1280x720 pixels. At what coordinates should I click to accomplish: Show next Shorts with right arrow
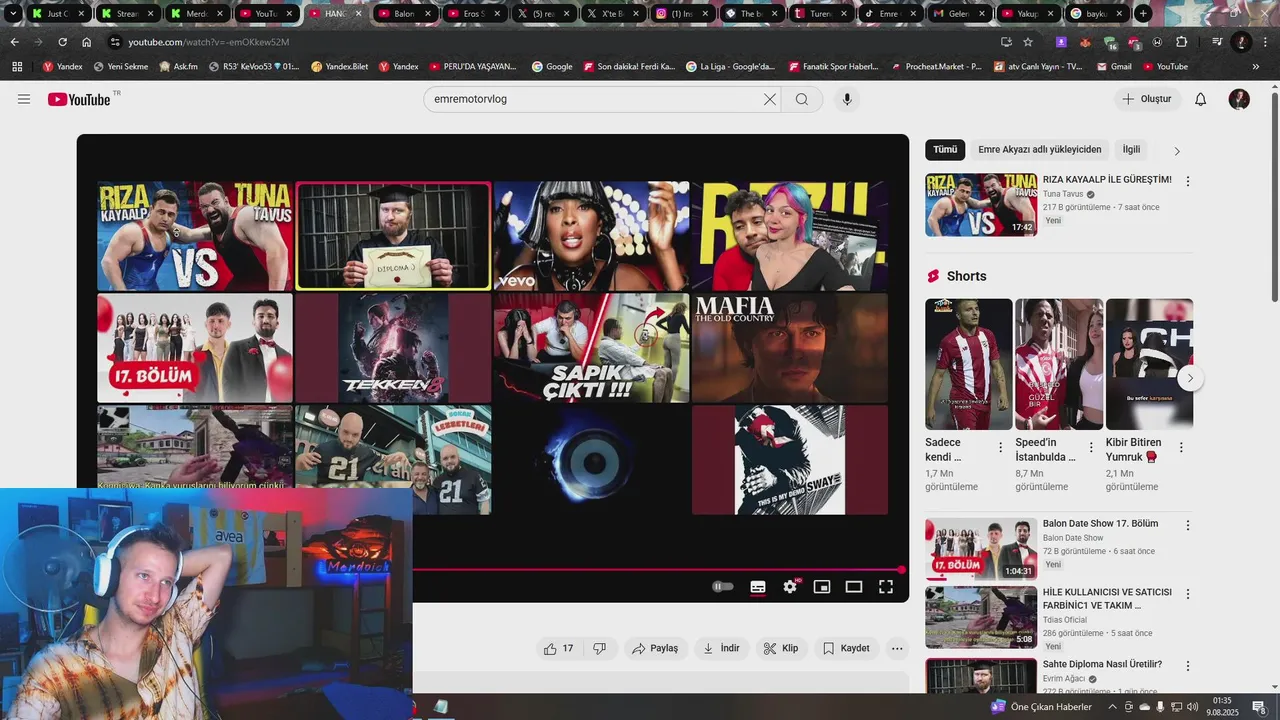point(1190,378)
